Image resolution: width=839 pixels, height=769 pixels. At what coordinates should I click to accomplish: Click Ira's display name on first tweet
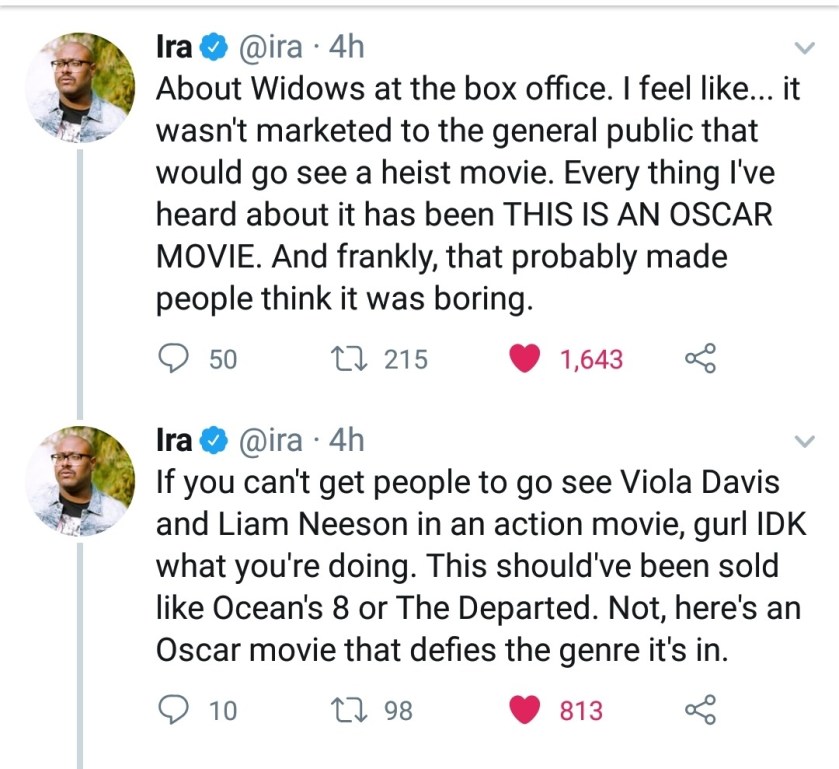tap(174, 48)
